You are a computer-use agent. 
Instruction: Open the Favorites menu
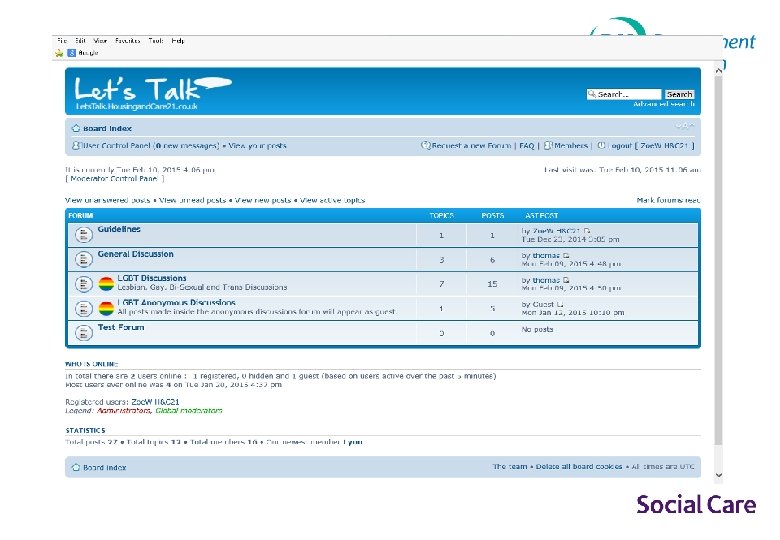[127, 41]
